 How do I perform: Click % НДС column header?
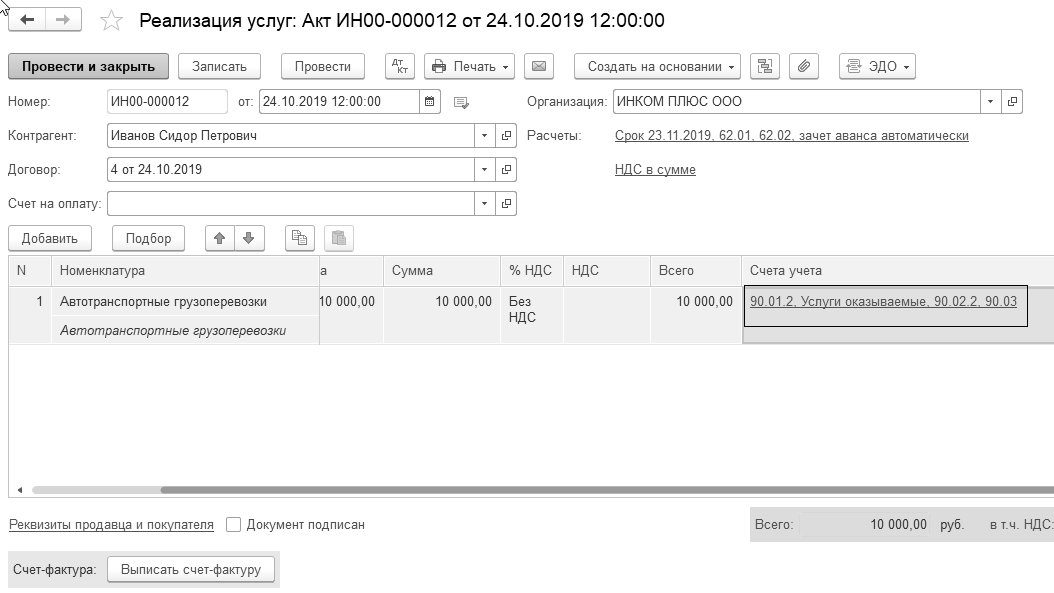[x=532, y=270]
